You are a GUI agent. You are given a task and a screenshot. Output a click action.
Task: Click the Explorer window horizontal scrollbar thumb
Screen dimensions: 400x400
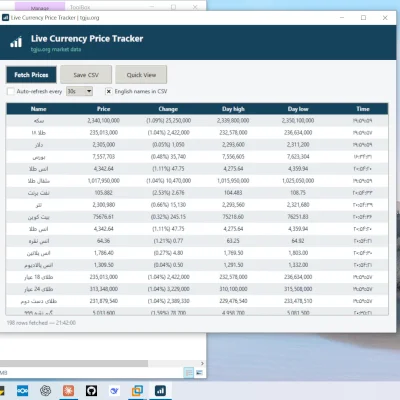pos(74,363)
